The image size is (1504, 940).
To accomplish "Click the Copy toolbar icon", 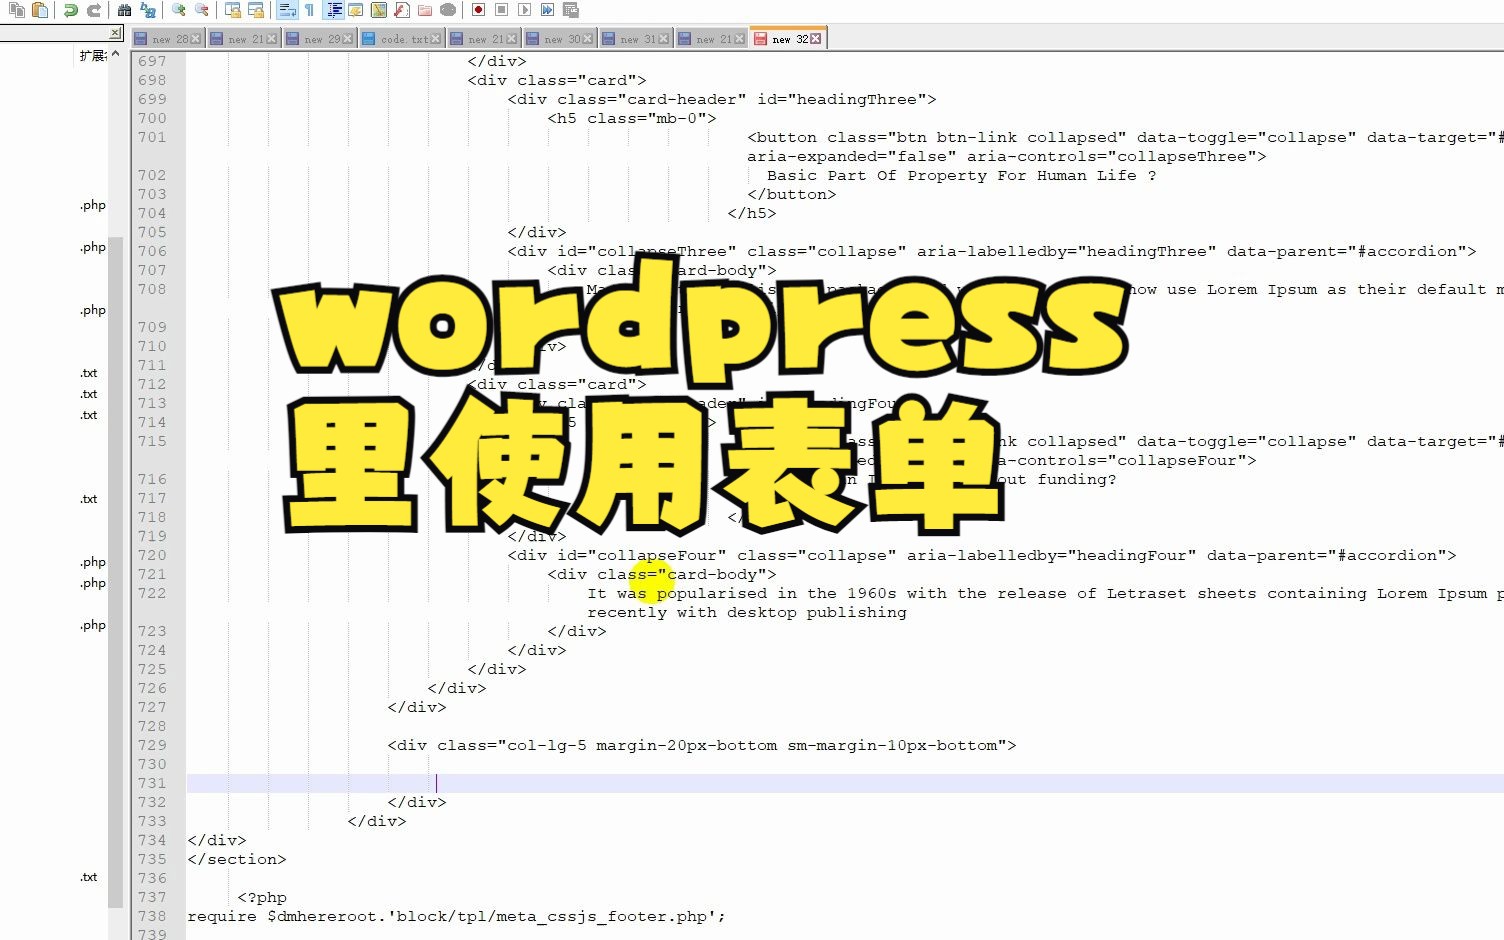I will pyautogui.click(x=16, y=10).
